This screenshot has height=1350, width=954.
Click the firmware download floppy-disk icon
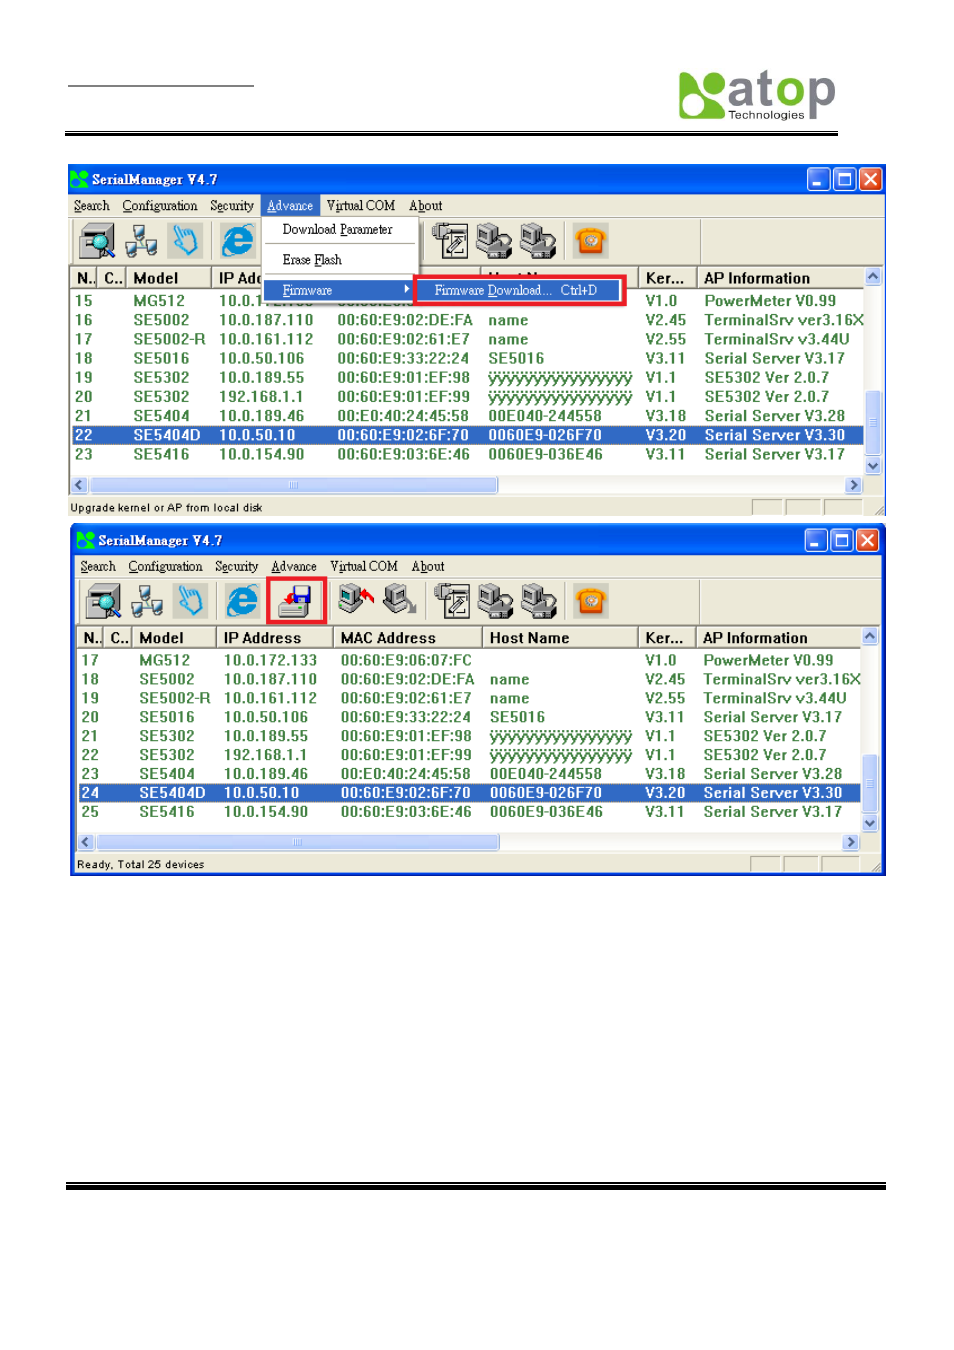tap(296, 601)
